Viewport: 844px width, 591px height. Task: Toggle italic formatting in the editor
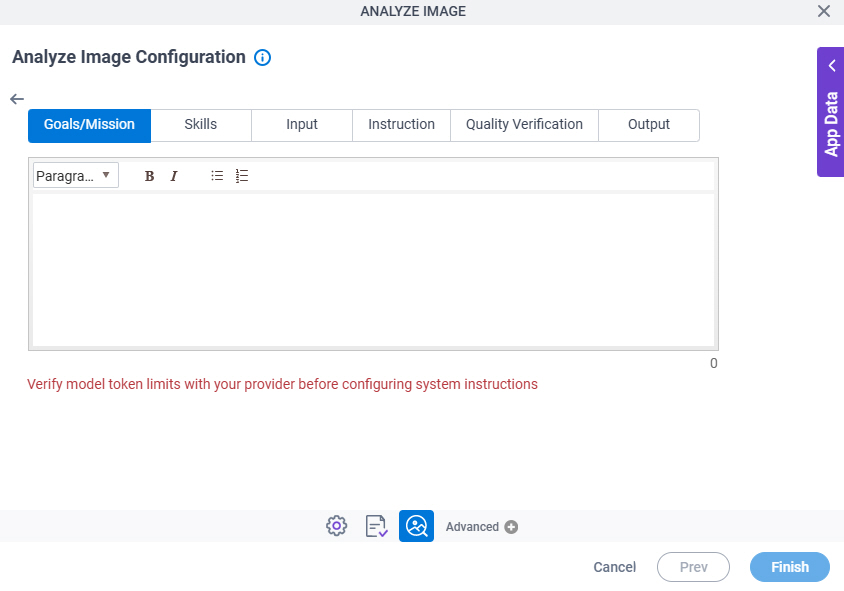click(x=174, y=176)
